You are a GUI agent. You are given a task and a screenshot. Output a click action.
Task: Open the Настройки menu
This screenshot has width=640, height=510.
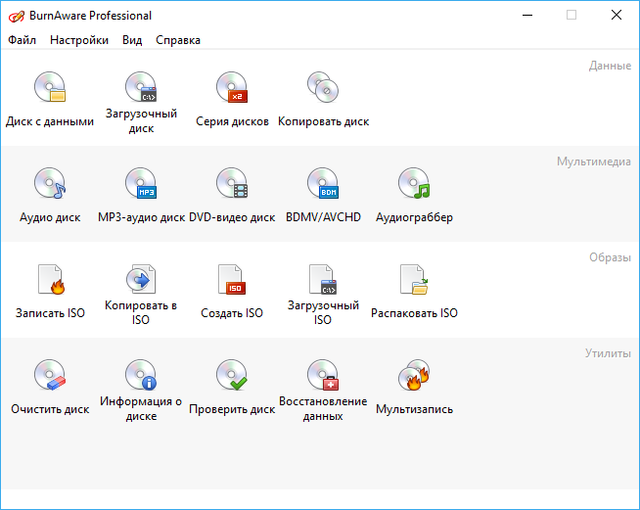[79, 40]
